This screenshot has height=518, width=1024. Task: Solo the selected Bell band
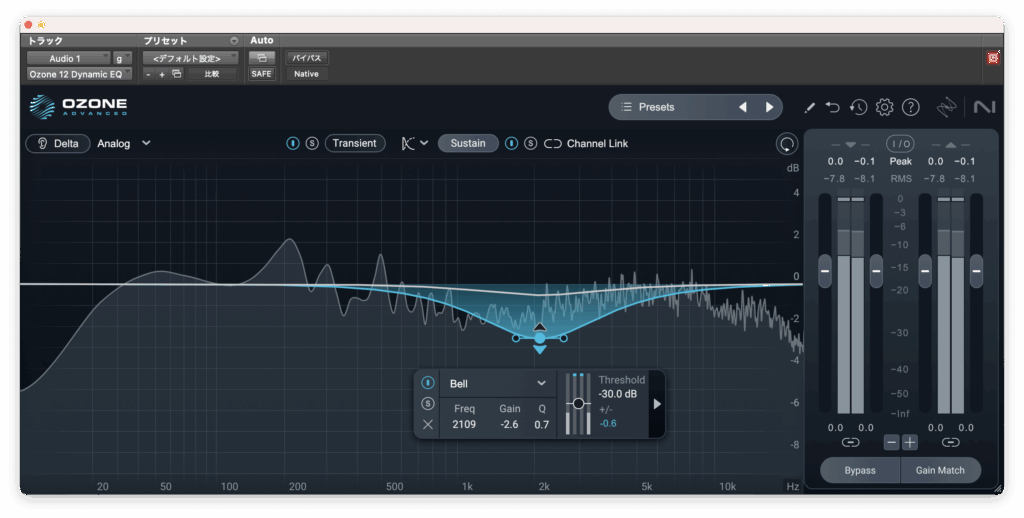tap(428, 404)
